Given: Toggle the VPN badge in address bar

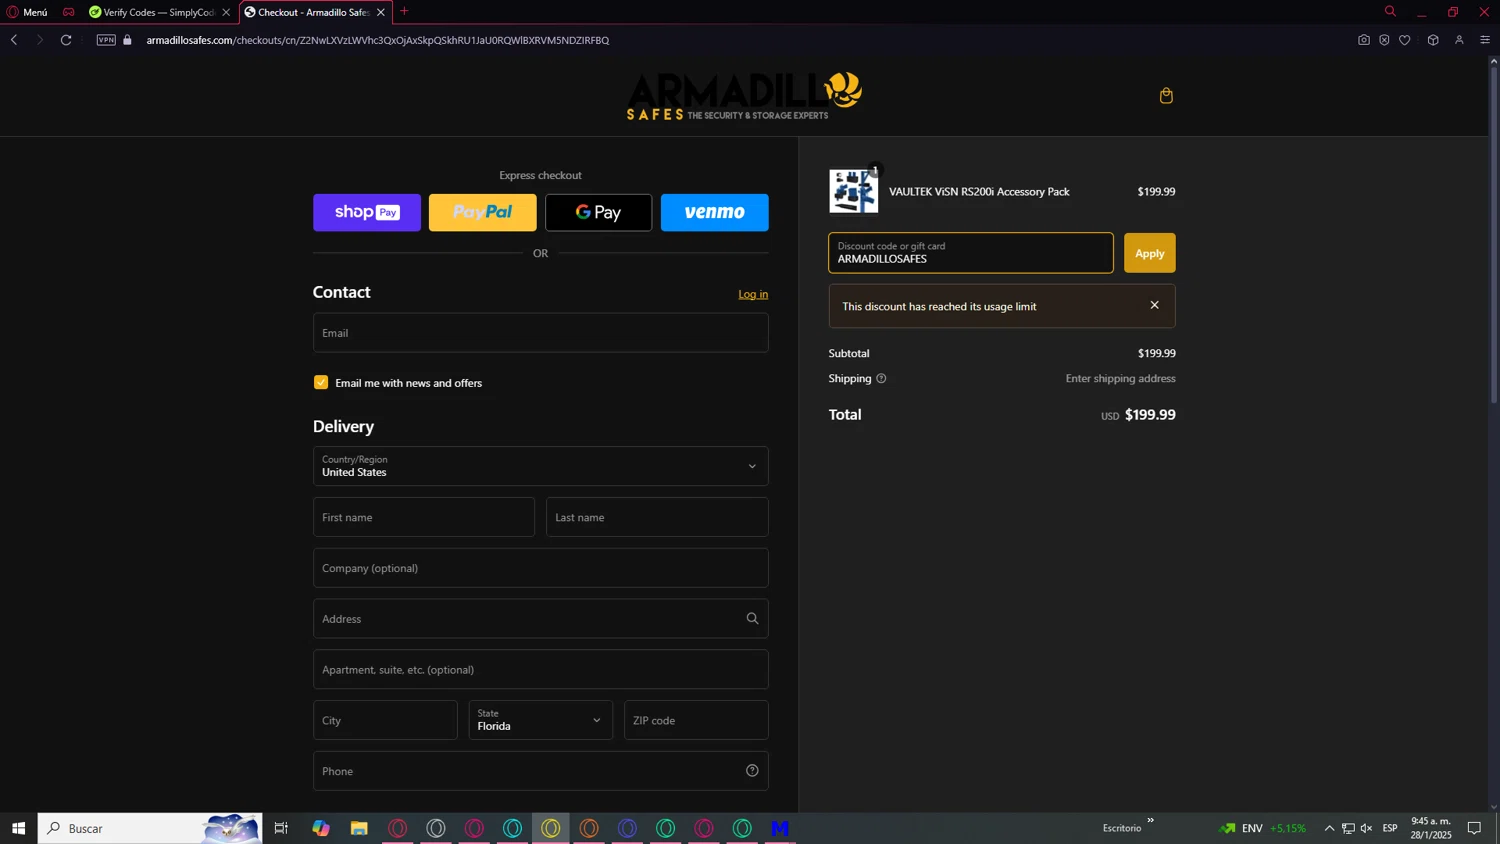Looking at the screenshot, I should pyautogui.click(x=106, y=40).
